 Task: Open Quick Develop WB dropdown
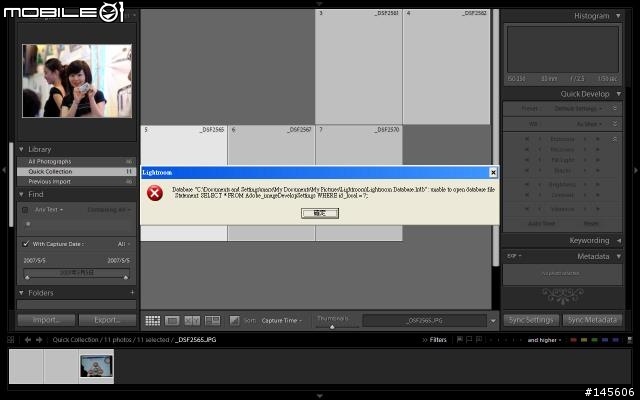(x=589, y=124)
